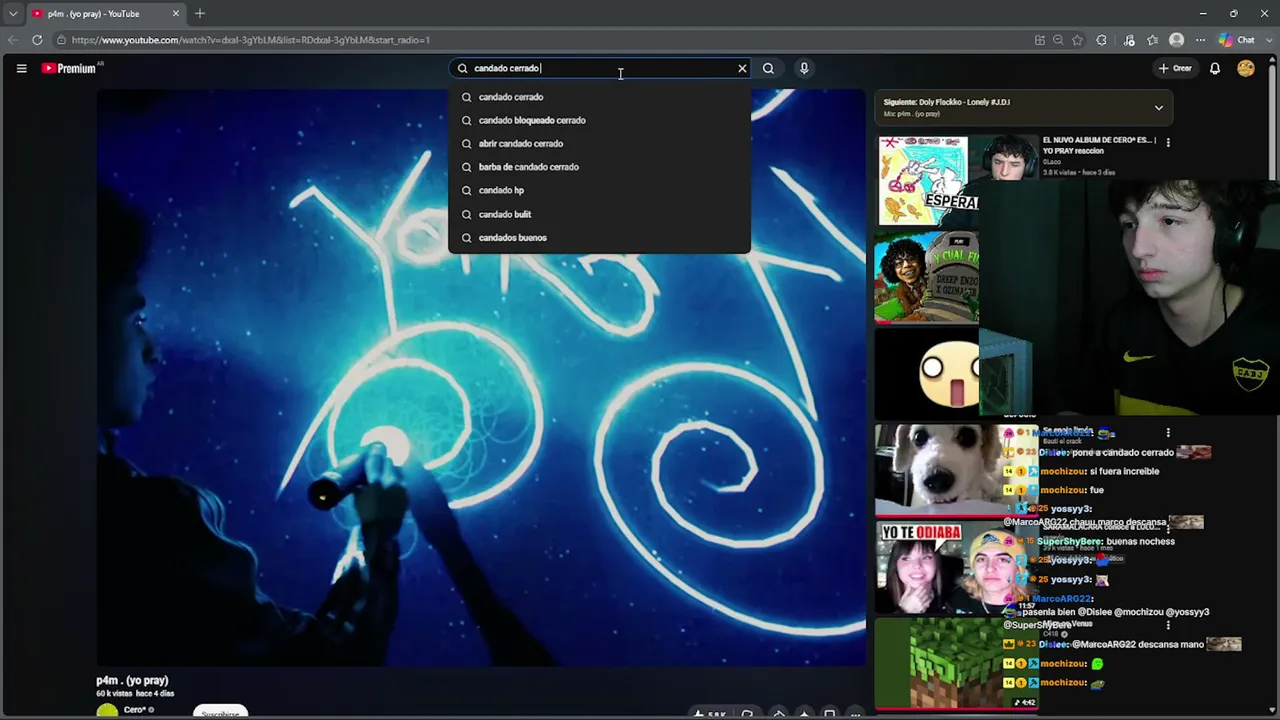Open the 'Y CUAL FUE' tombstone thumbnail
The image size is (1280, 720).
[x=926, y=278]
